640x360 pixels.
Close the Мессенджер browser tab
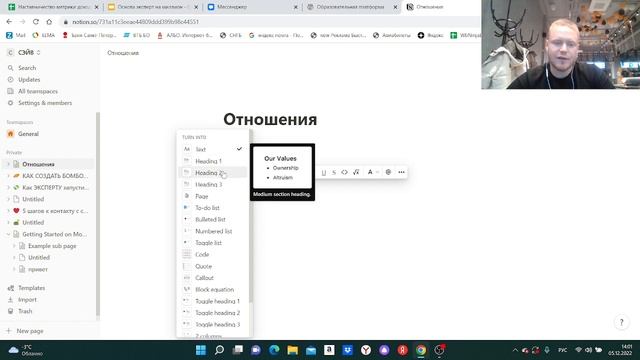pyautogui.click(x=296, y=7)
